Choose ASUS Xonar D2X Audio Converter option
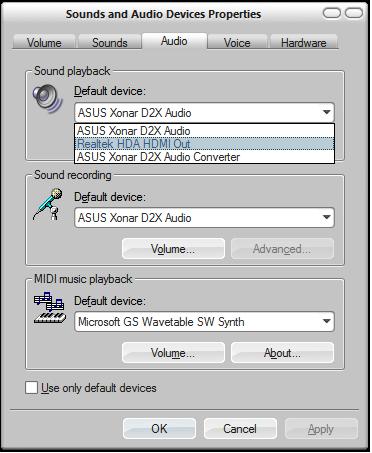This screenshot has height=453, width=372. 204,157
